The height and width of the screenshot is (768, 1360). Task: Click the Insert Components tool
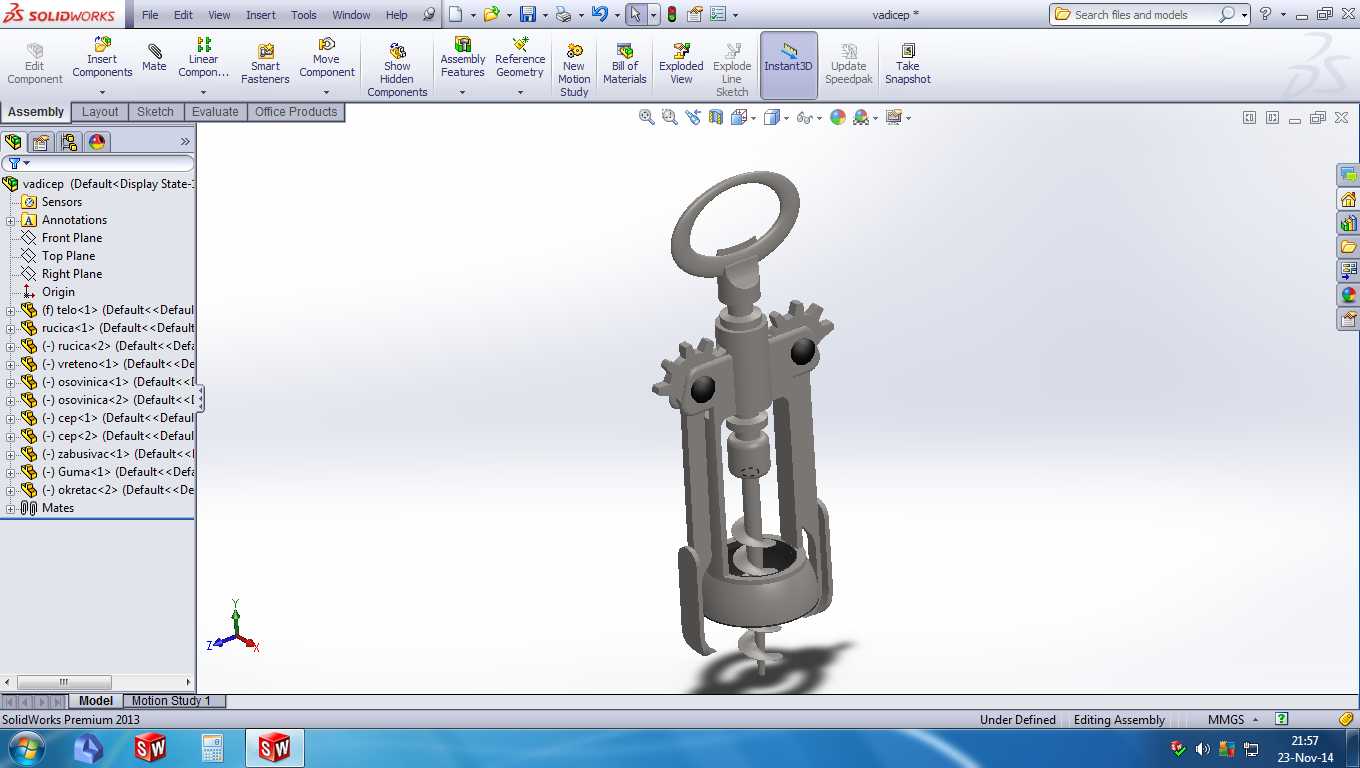pyautogui.click(x=102, y=58)
